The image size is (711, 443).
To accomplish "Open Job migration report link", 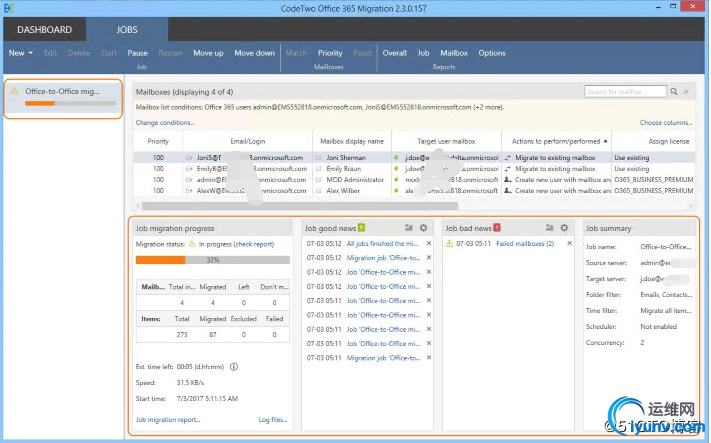I will click(x=168, y=419).
